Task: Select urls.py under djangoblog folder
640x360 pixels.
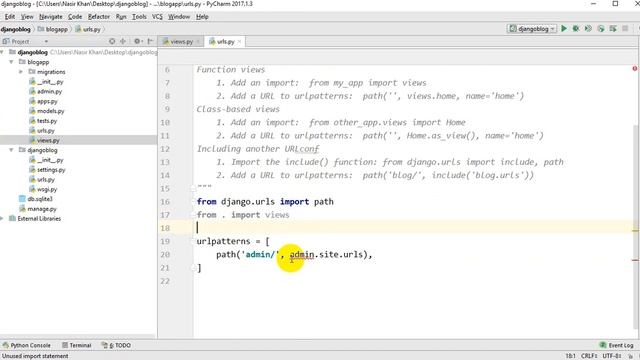Action: (42, 180)
